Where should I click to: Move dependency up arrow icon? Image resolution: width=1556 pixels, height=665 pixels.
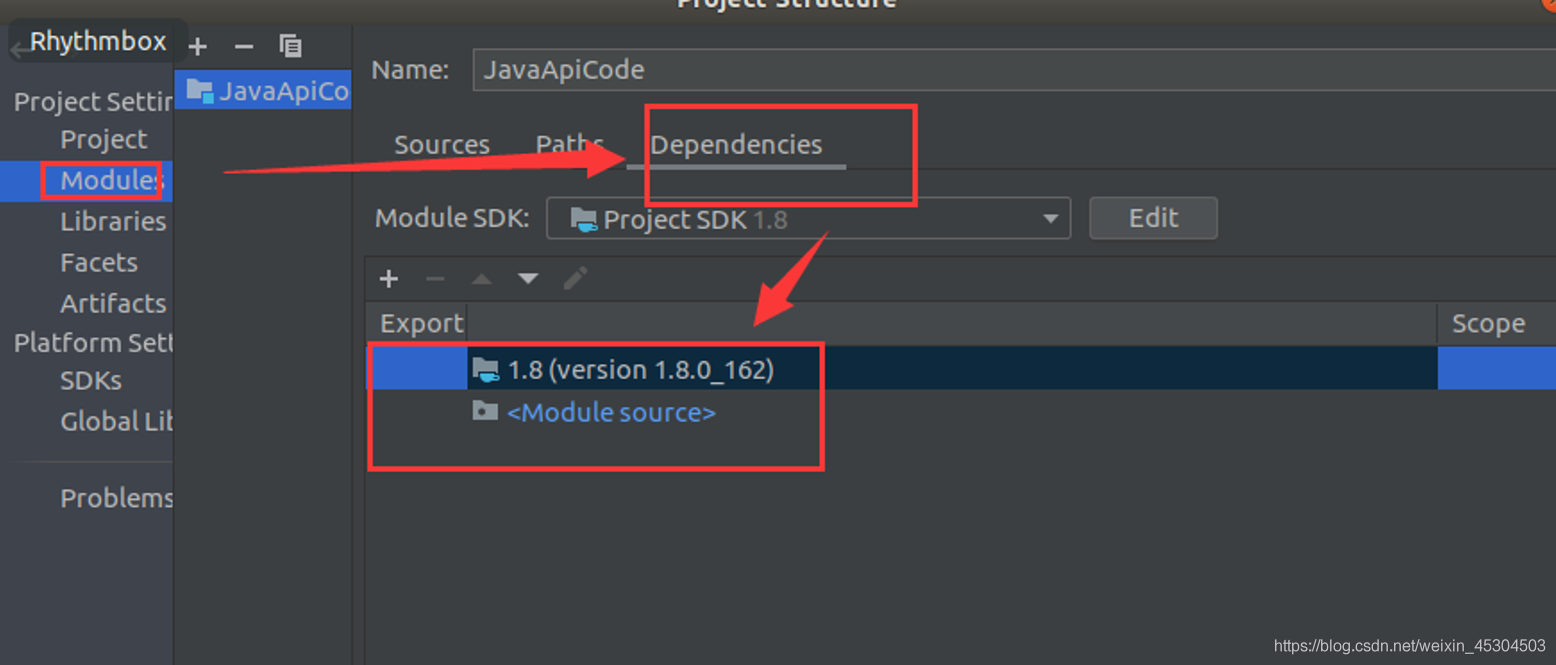482,279
